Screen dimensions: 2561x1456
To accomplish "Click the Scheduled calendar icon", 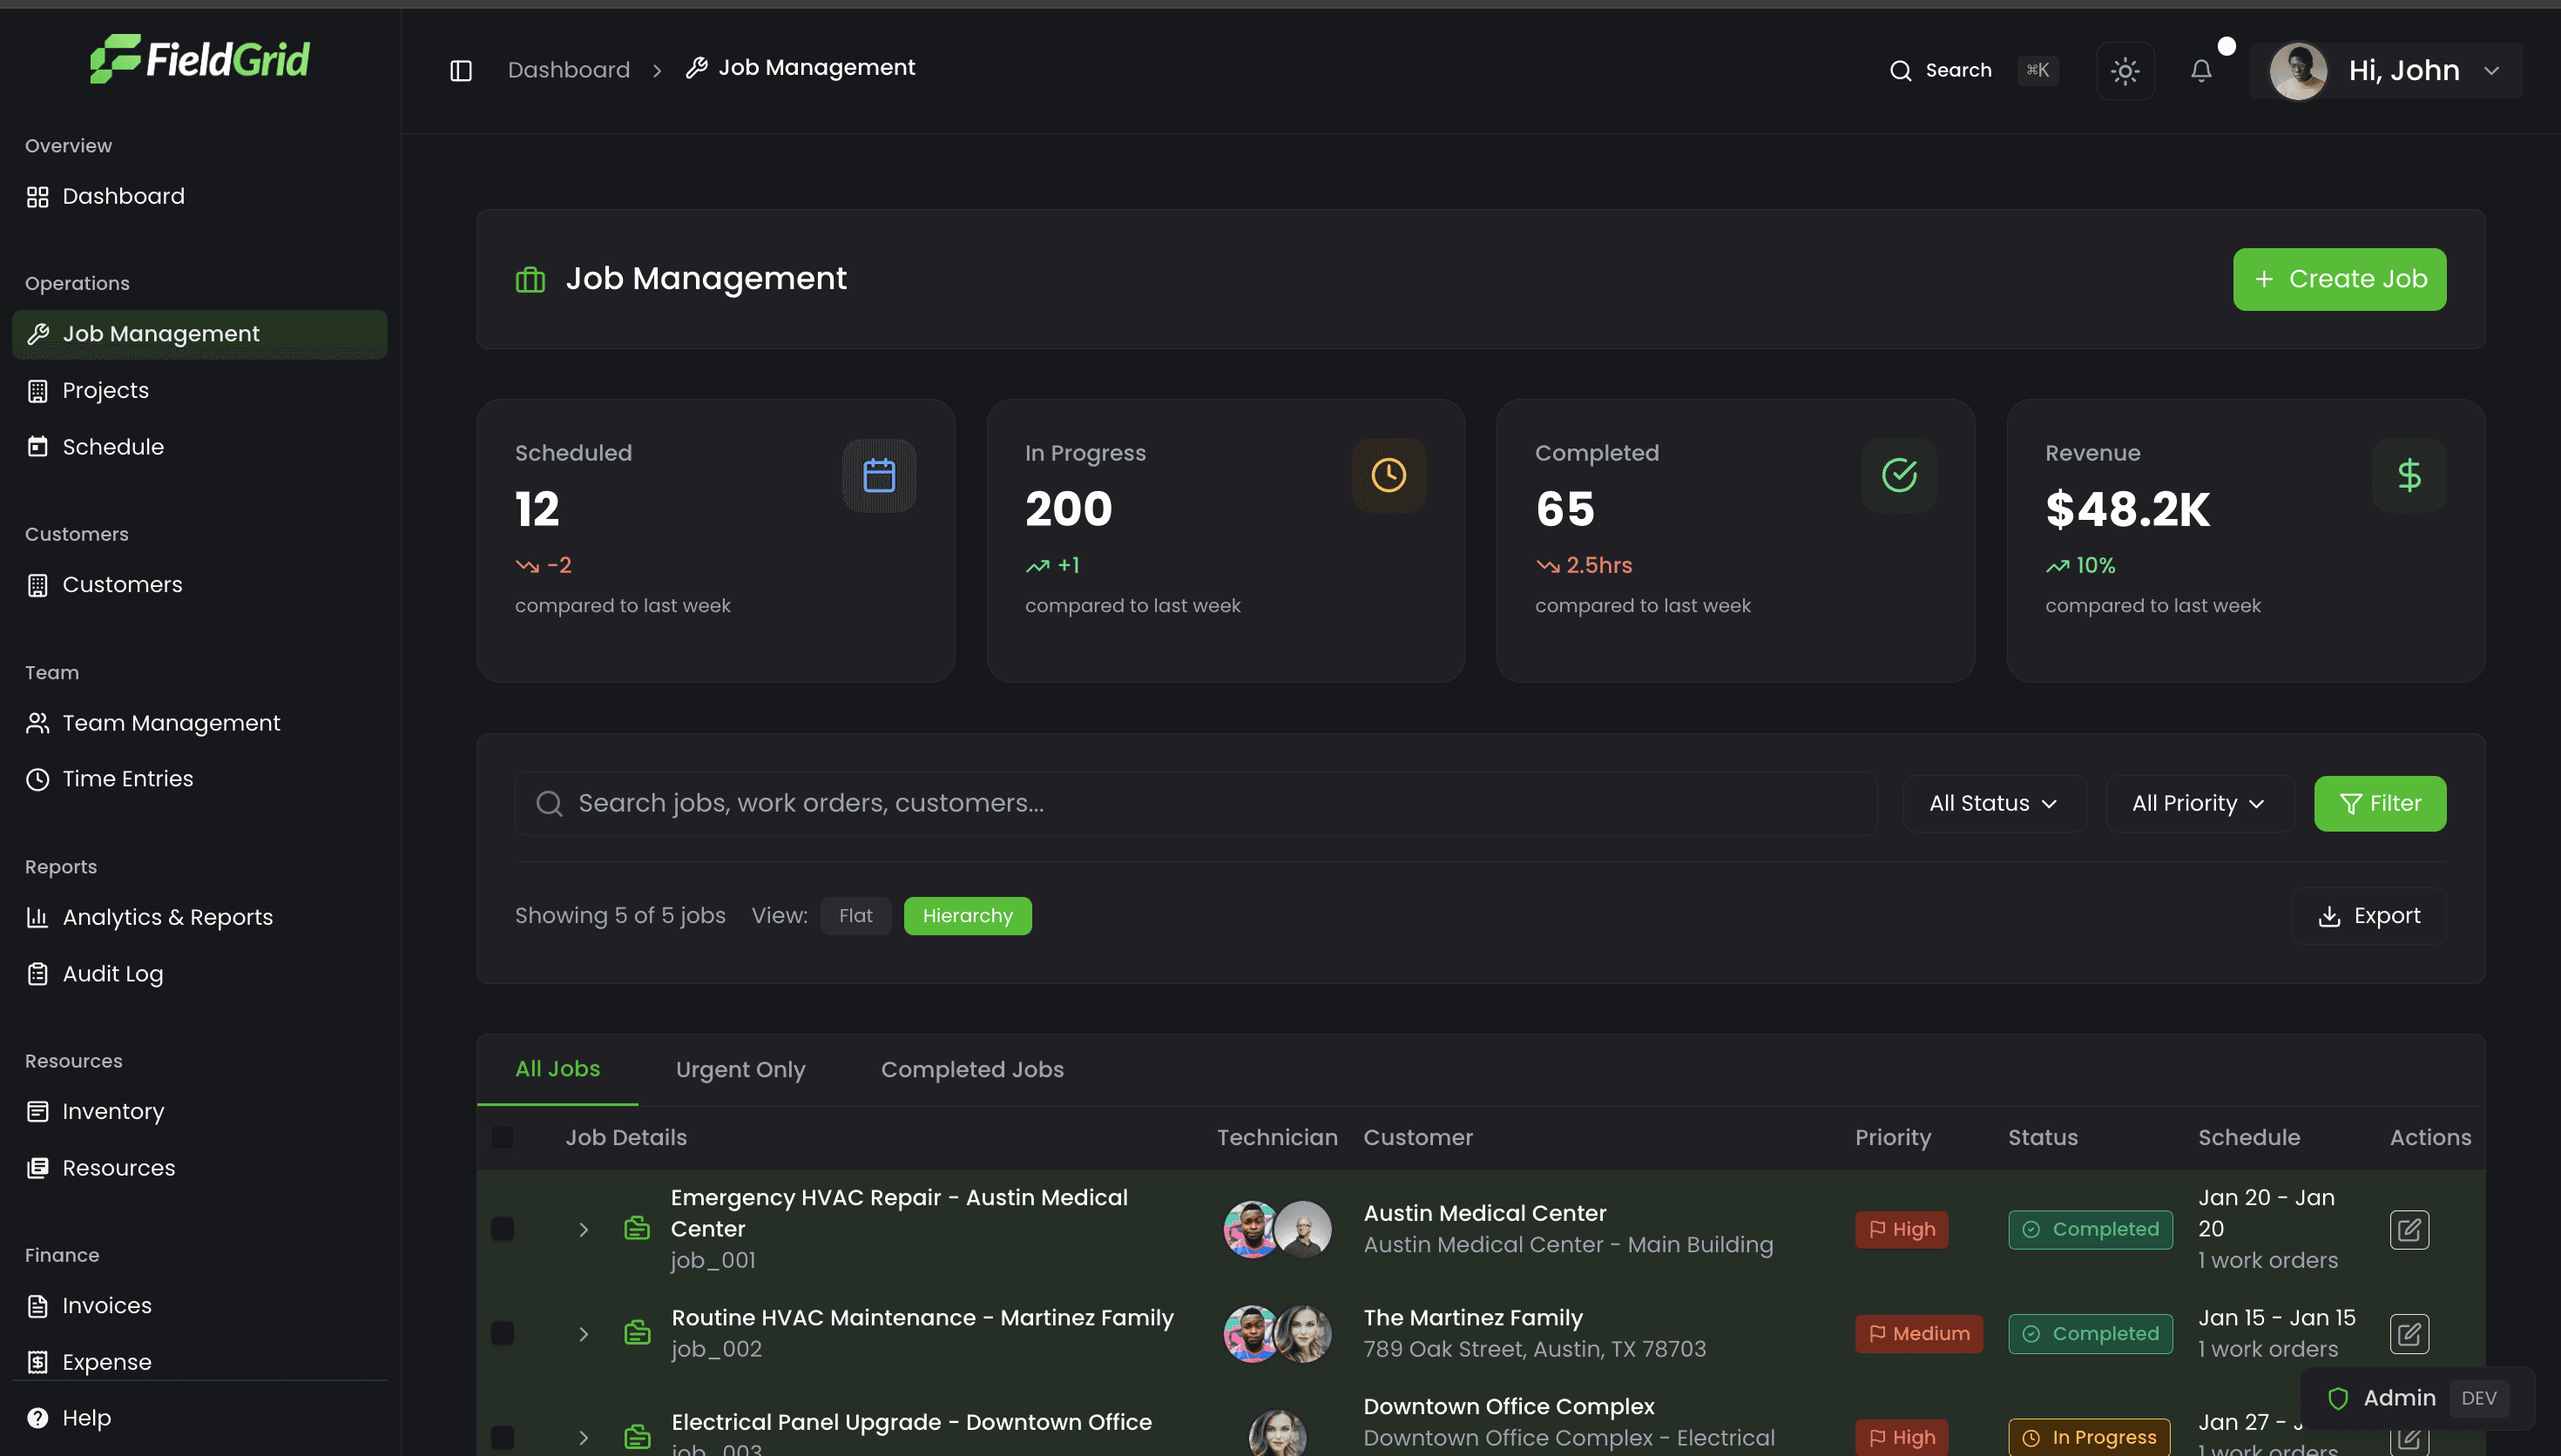I will [879, 476].
